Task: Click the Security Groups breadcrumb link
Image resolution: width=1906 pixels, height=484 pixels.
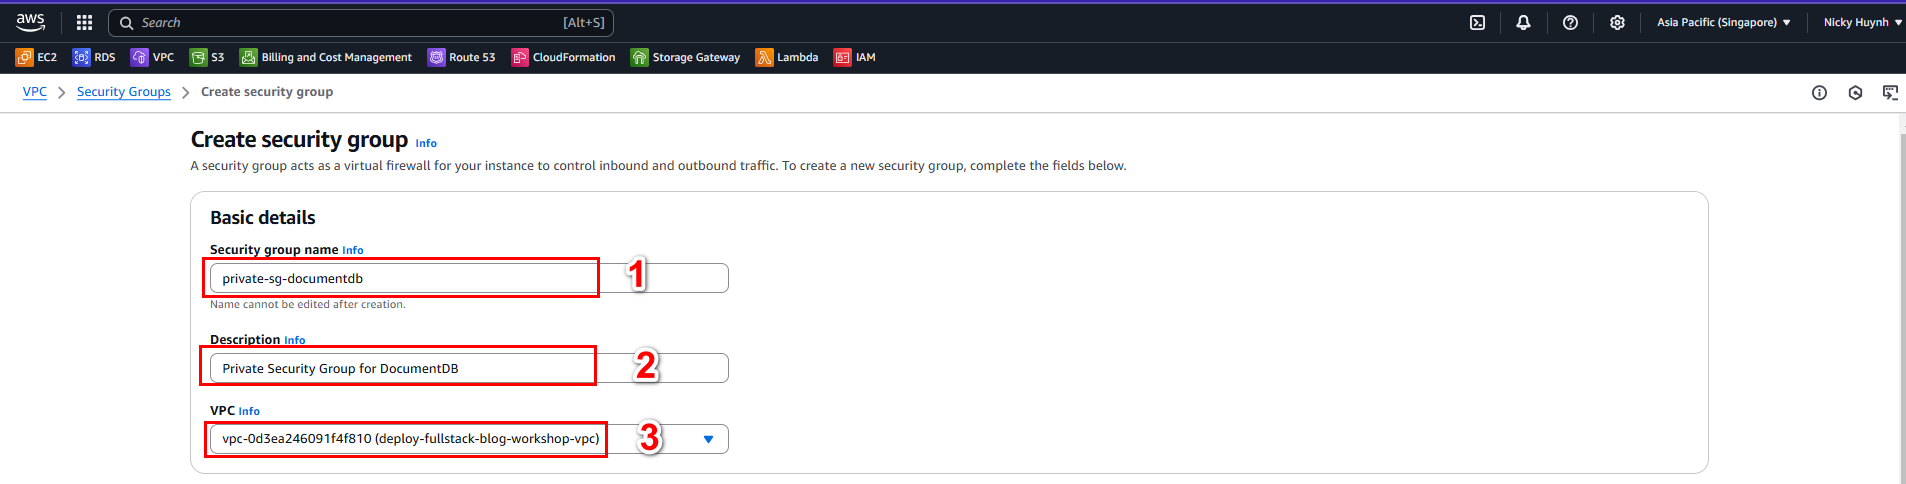Action: coord(124,92)
